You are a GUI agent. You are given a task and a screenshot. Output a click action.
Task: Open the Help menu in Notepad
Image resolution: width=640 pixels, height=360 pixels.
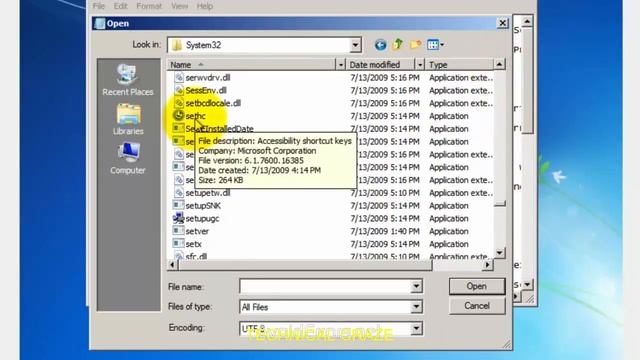(204, 6)
